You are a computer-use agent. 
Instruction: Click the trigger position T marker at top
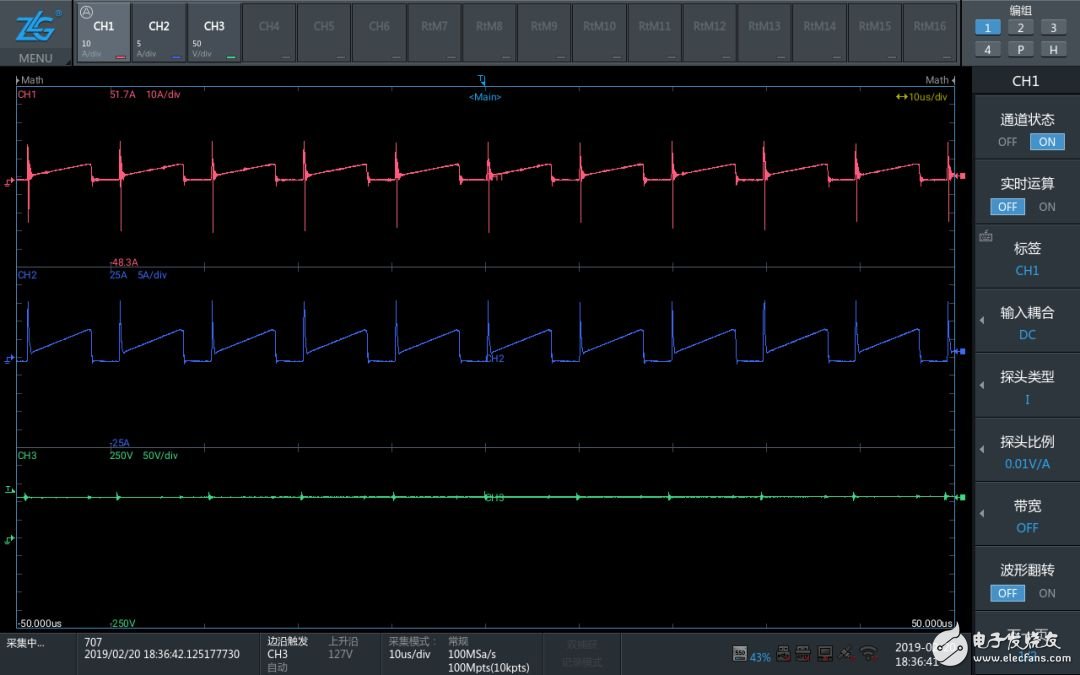tap(481, 79)
